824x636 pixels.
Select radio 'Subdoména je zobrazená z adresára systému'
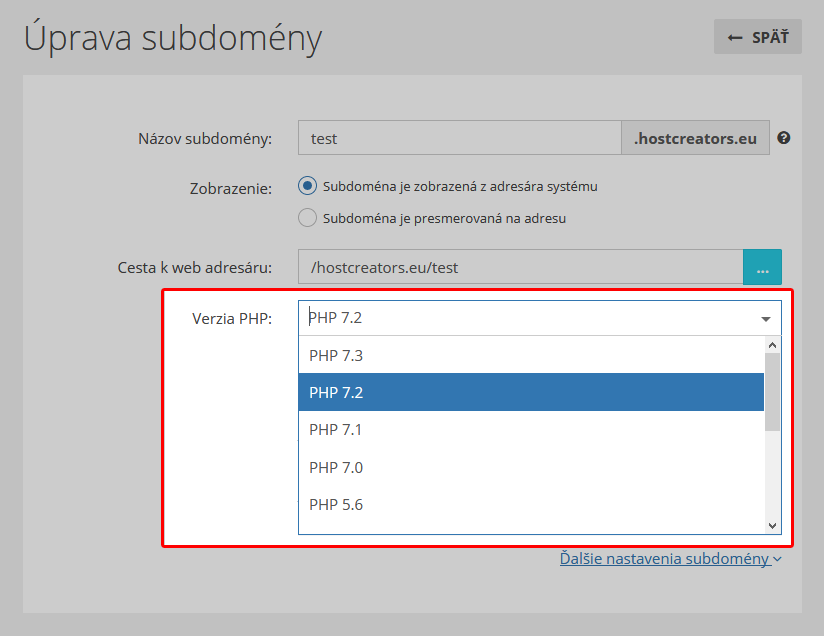click(307, 186)
